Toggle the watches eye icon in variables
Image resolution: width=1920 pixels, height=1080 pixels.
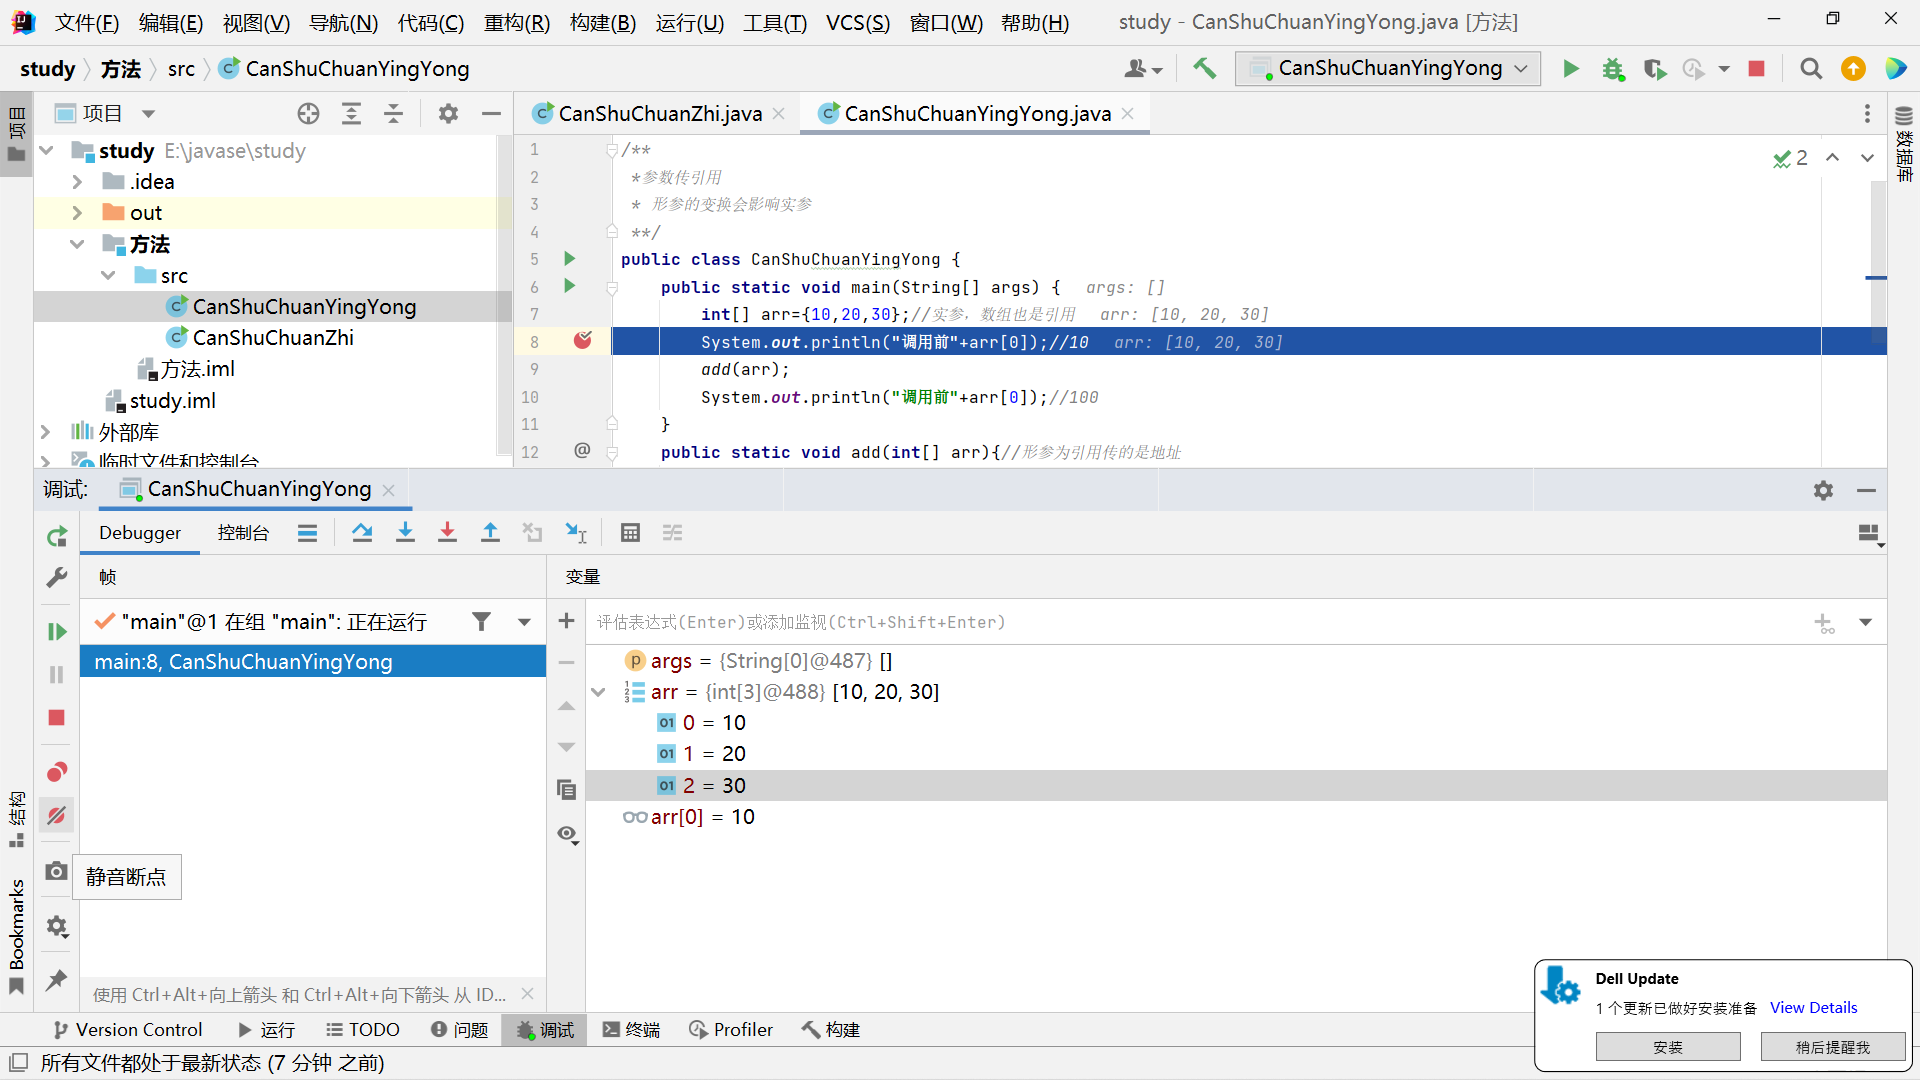click(567, 834)
